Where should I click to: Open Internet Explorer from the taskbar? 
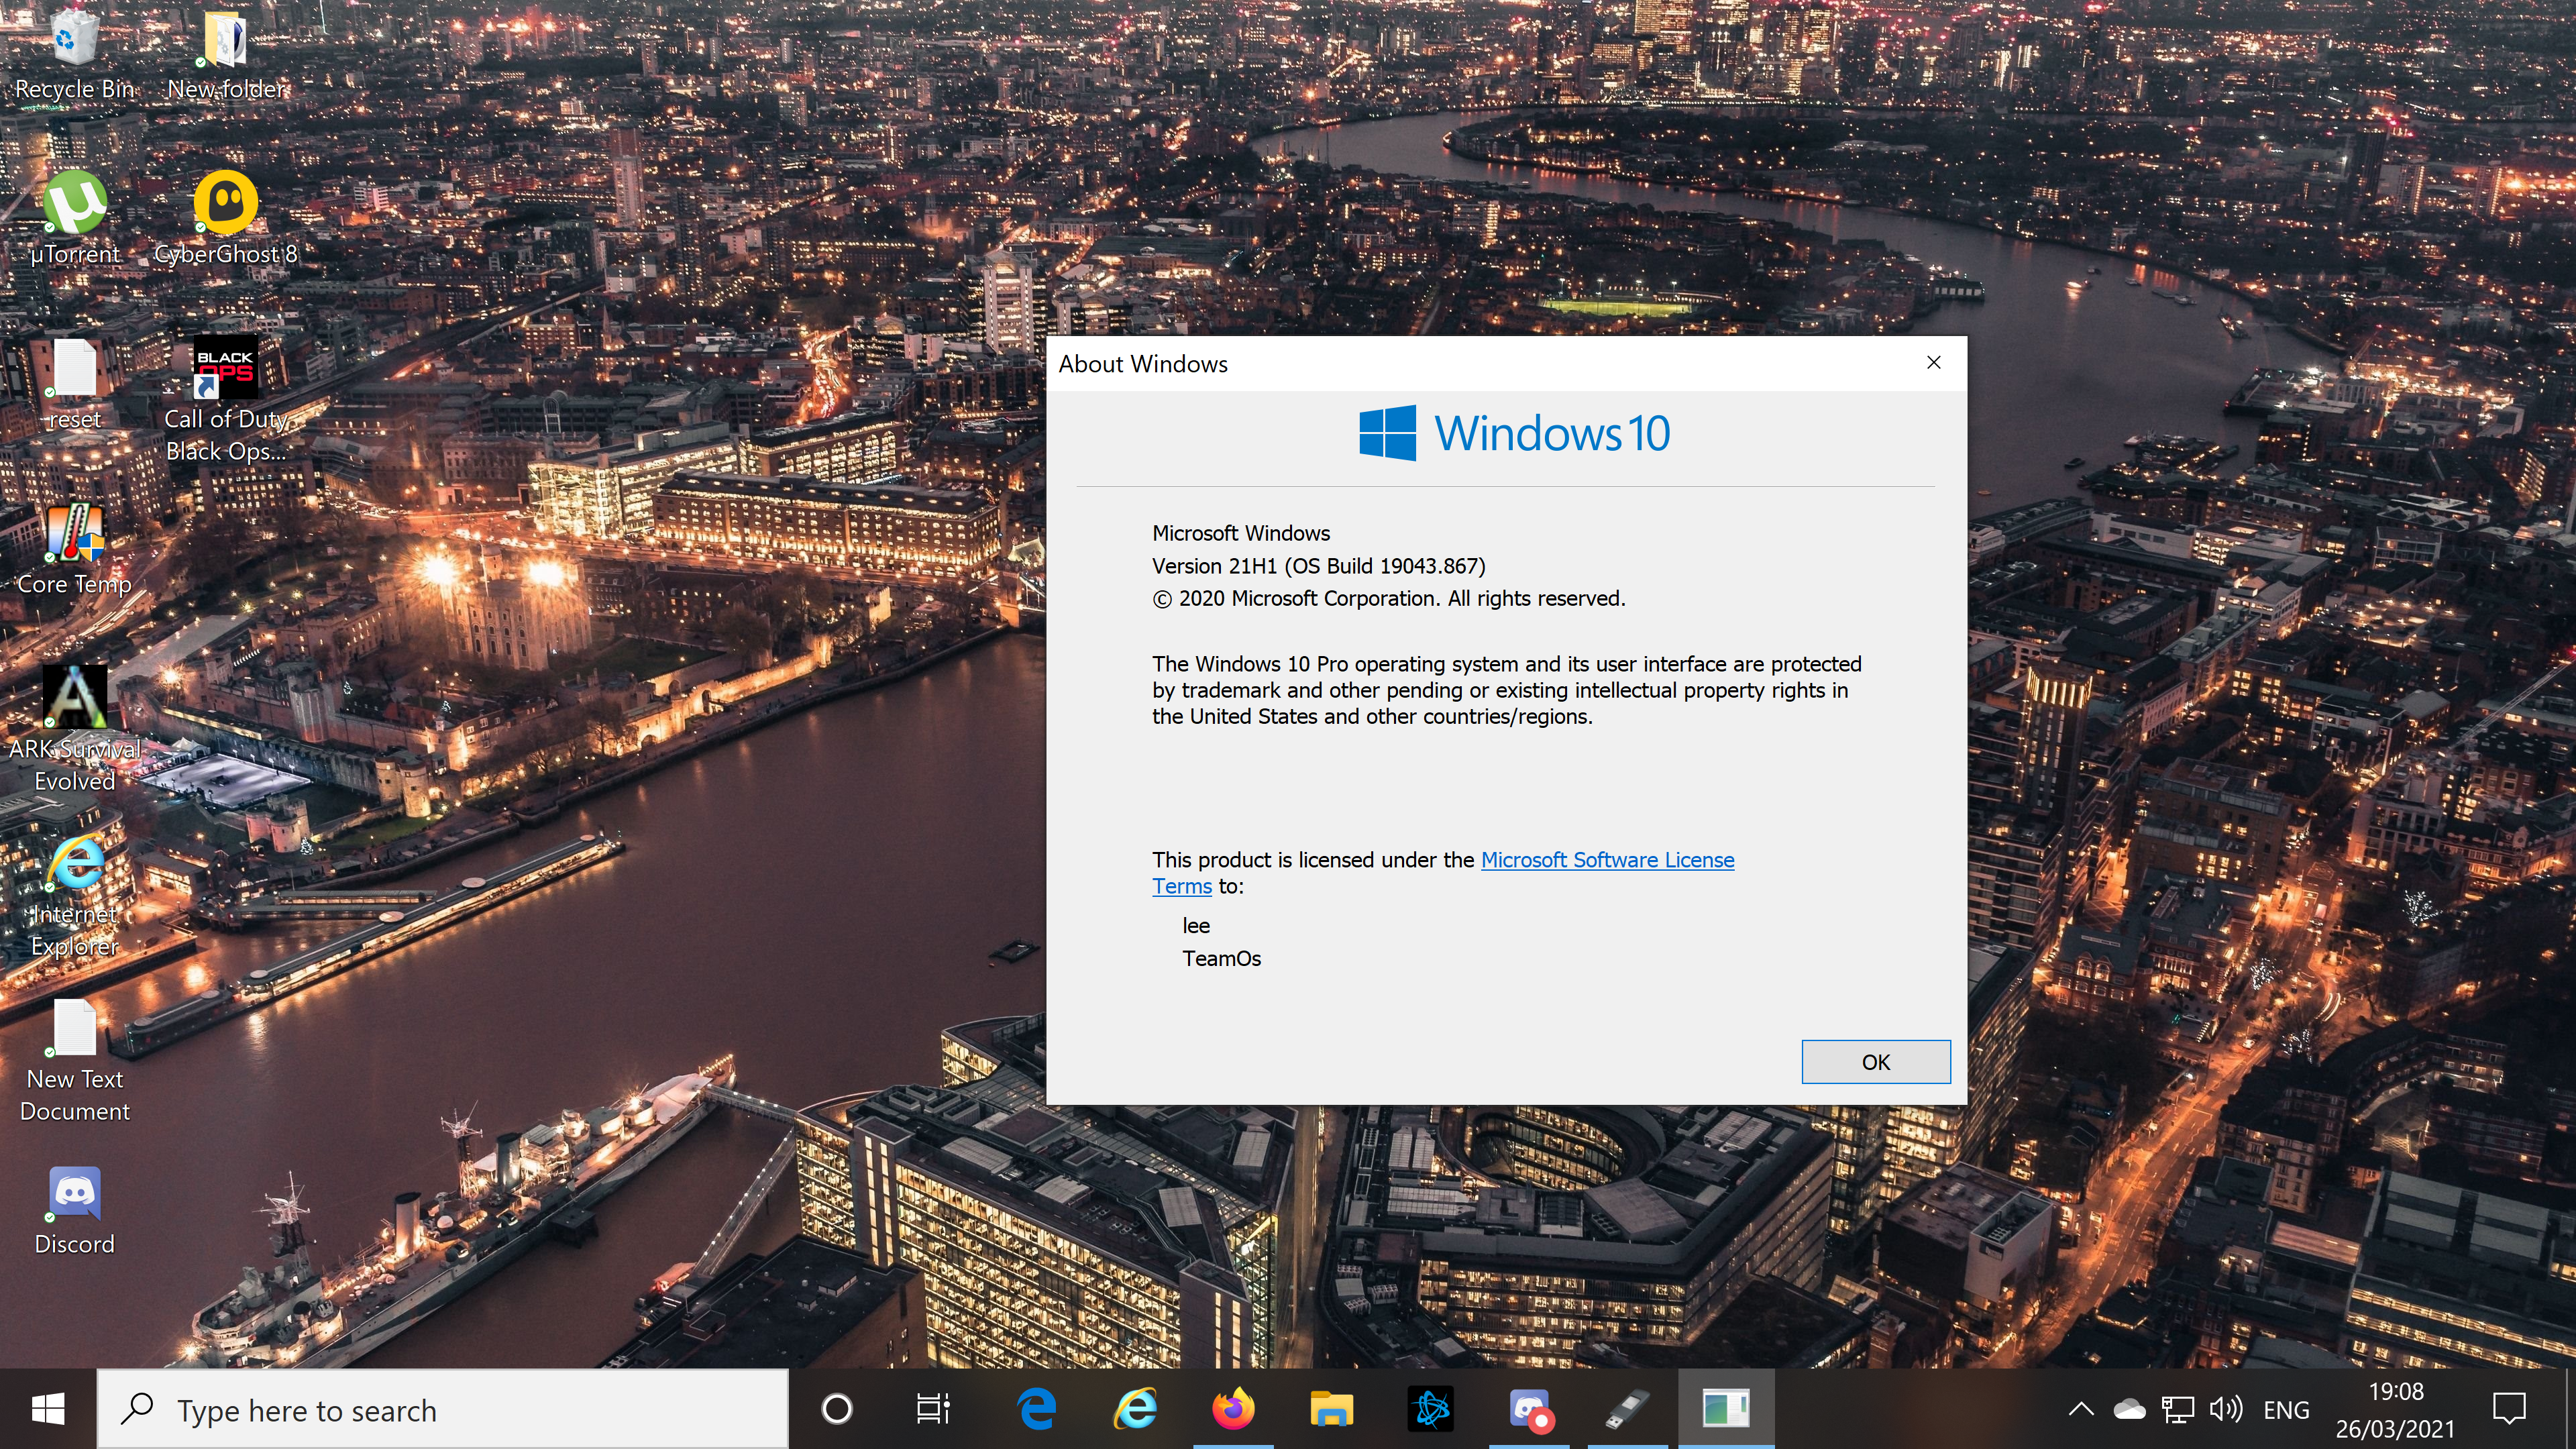[x=1135, y=1409]
